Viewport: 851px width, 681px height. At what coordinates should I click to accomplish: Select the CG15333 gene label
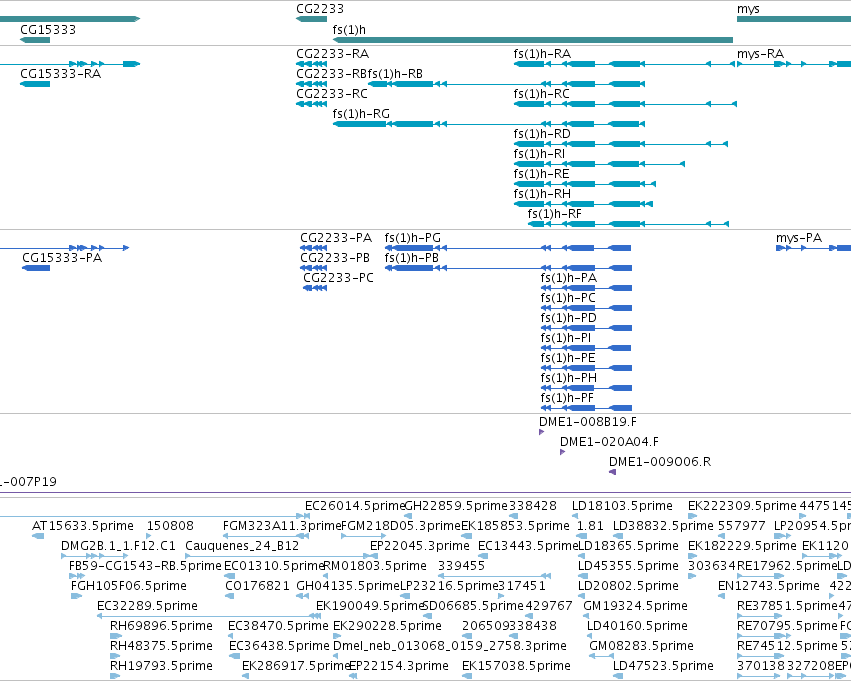pos(48,29)
